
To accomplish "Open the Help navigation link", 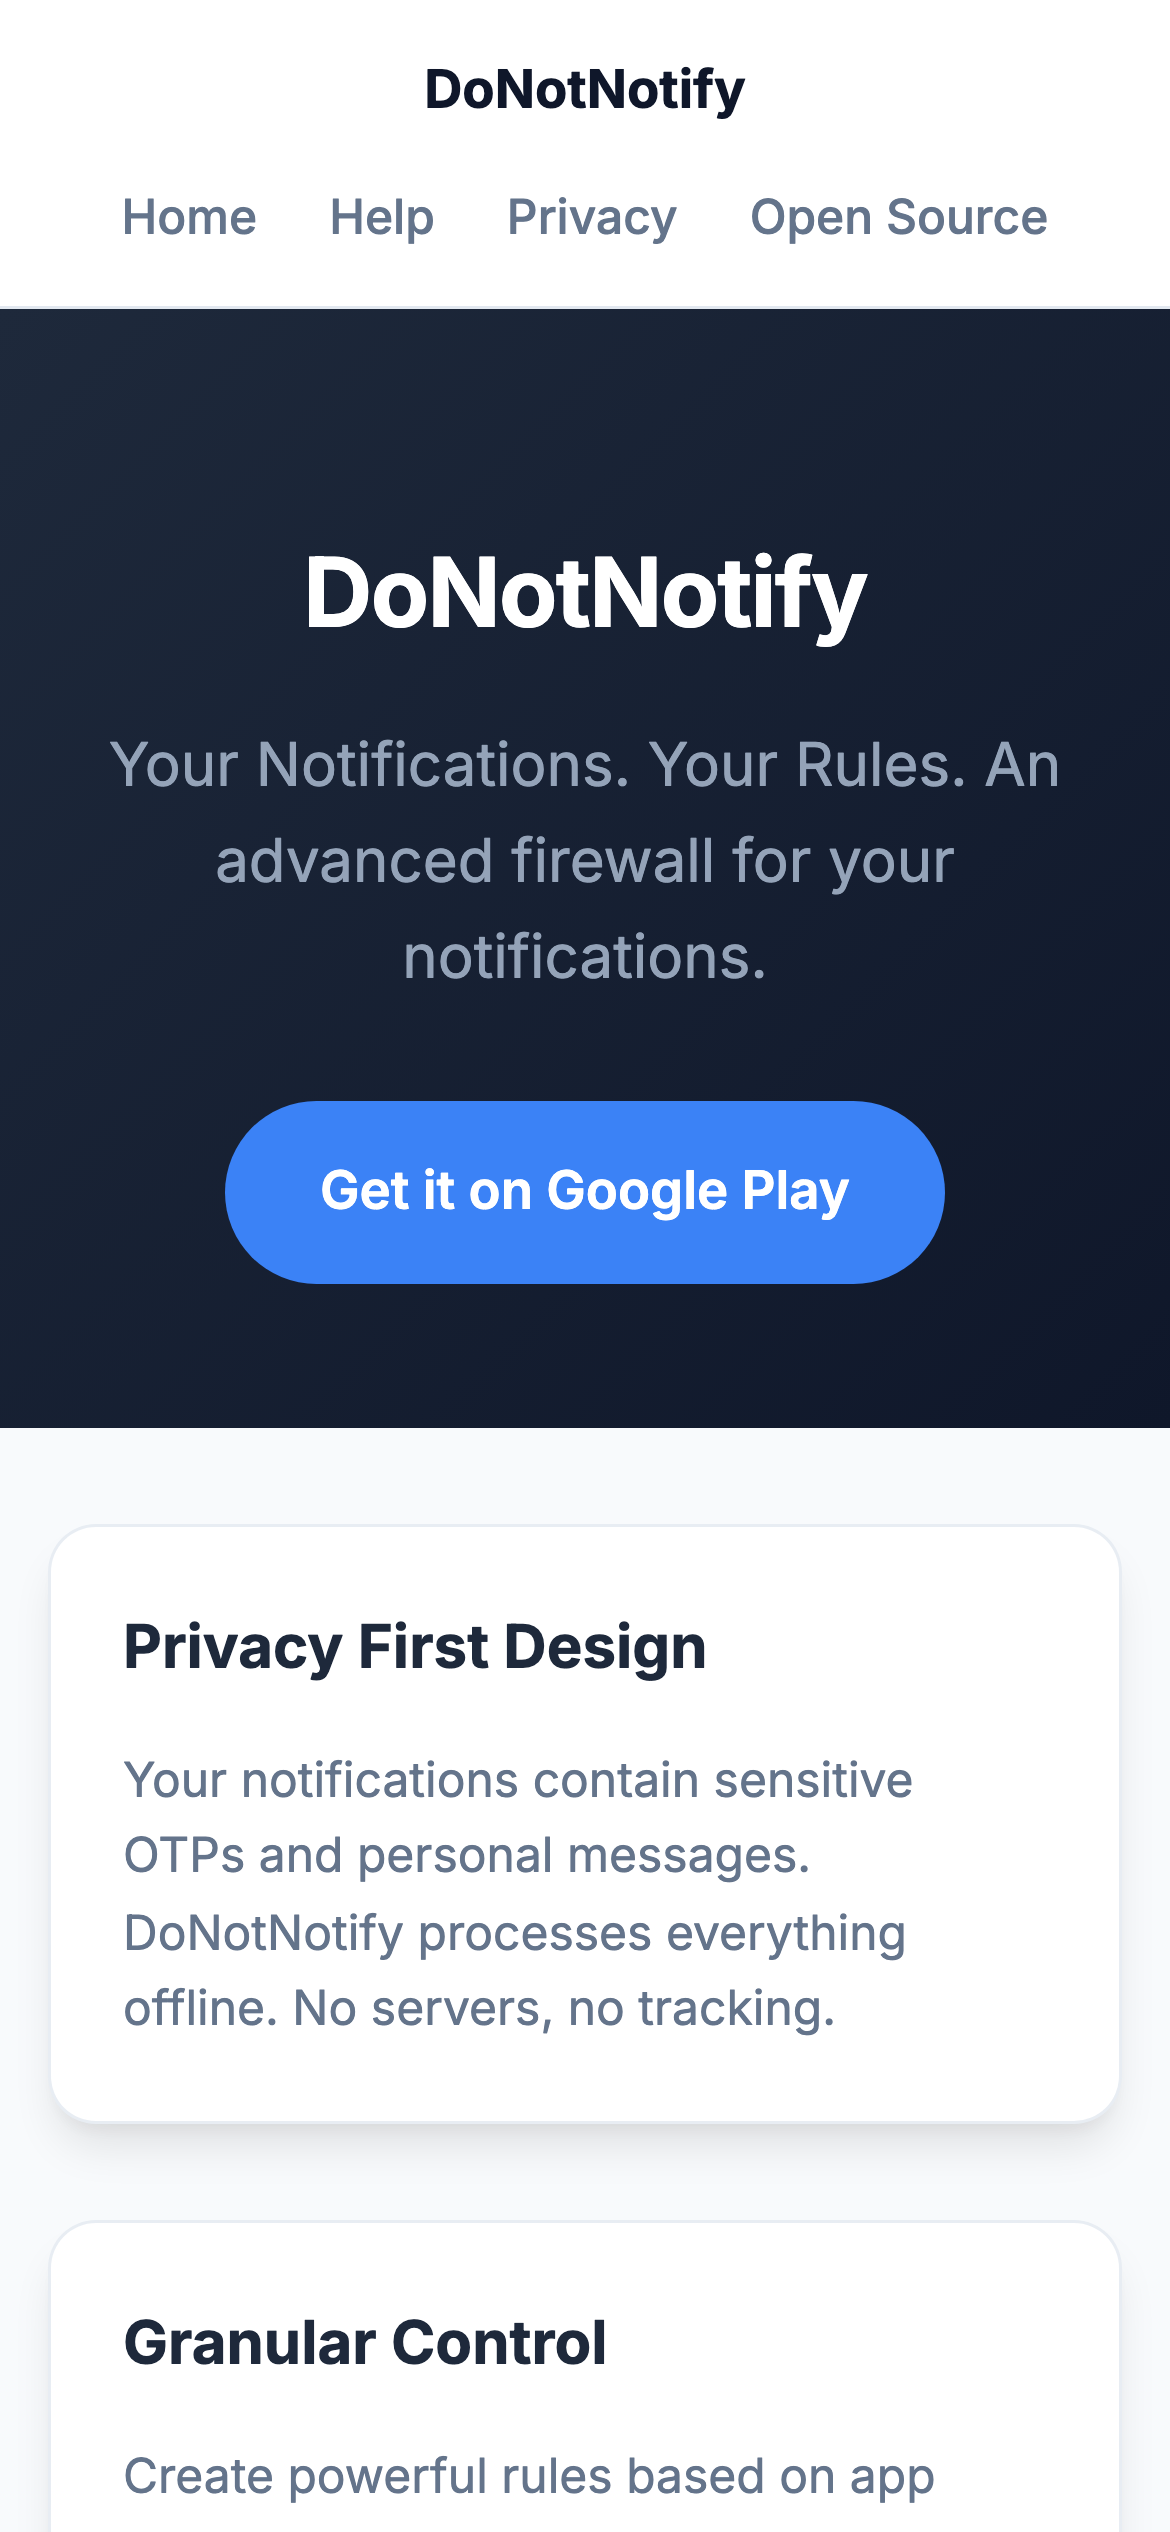I will (x=381, y=217).
